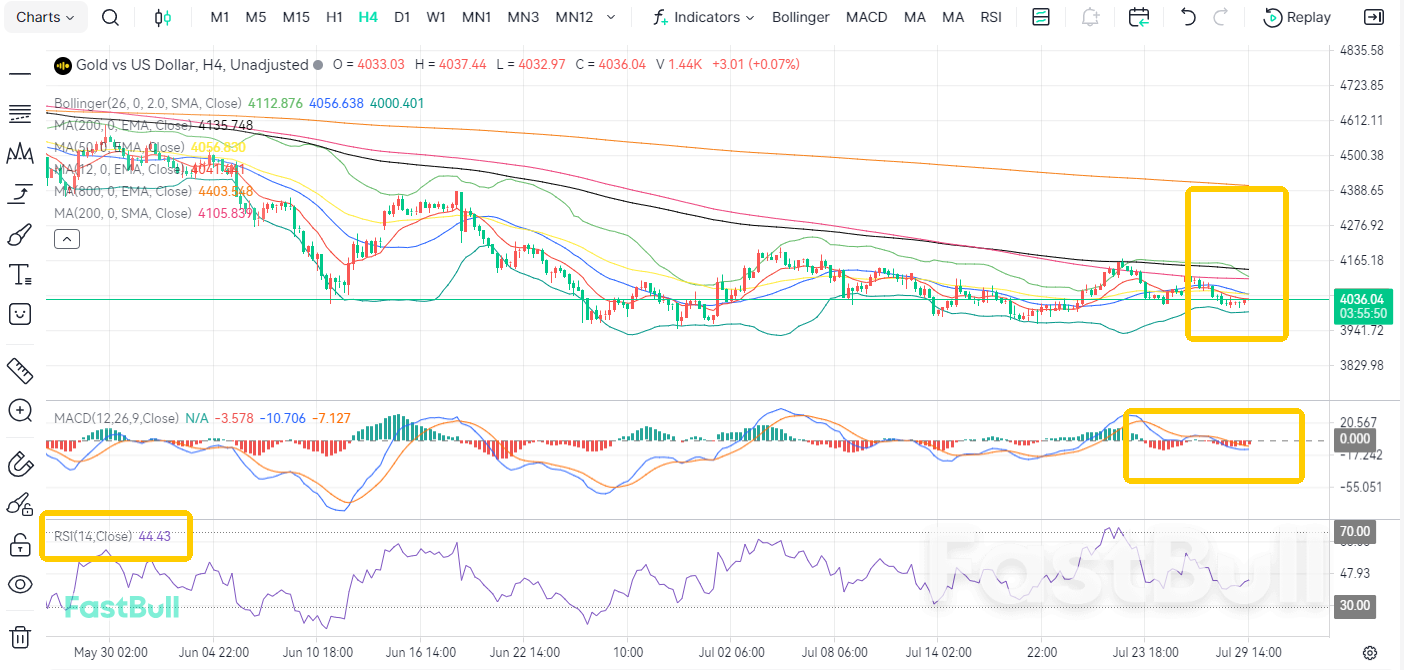Viewport: 1407px width, 670px height.
Task: Click the Jul 29 14:00 time label
Action: (1248, 652)
